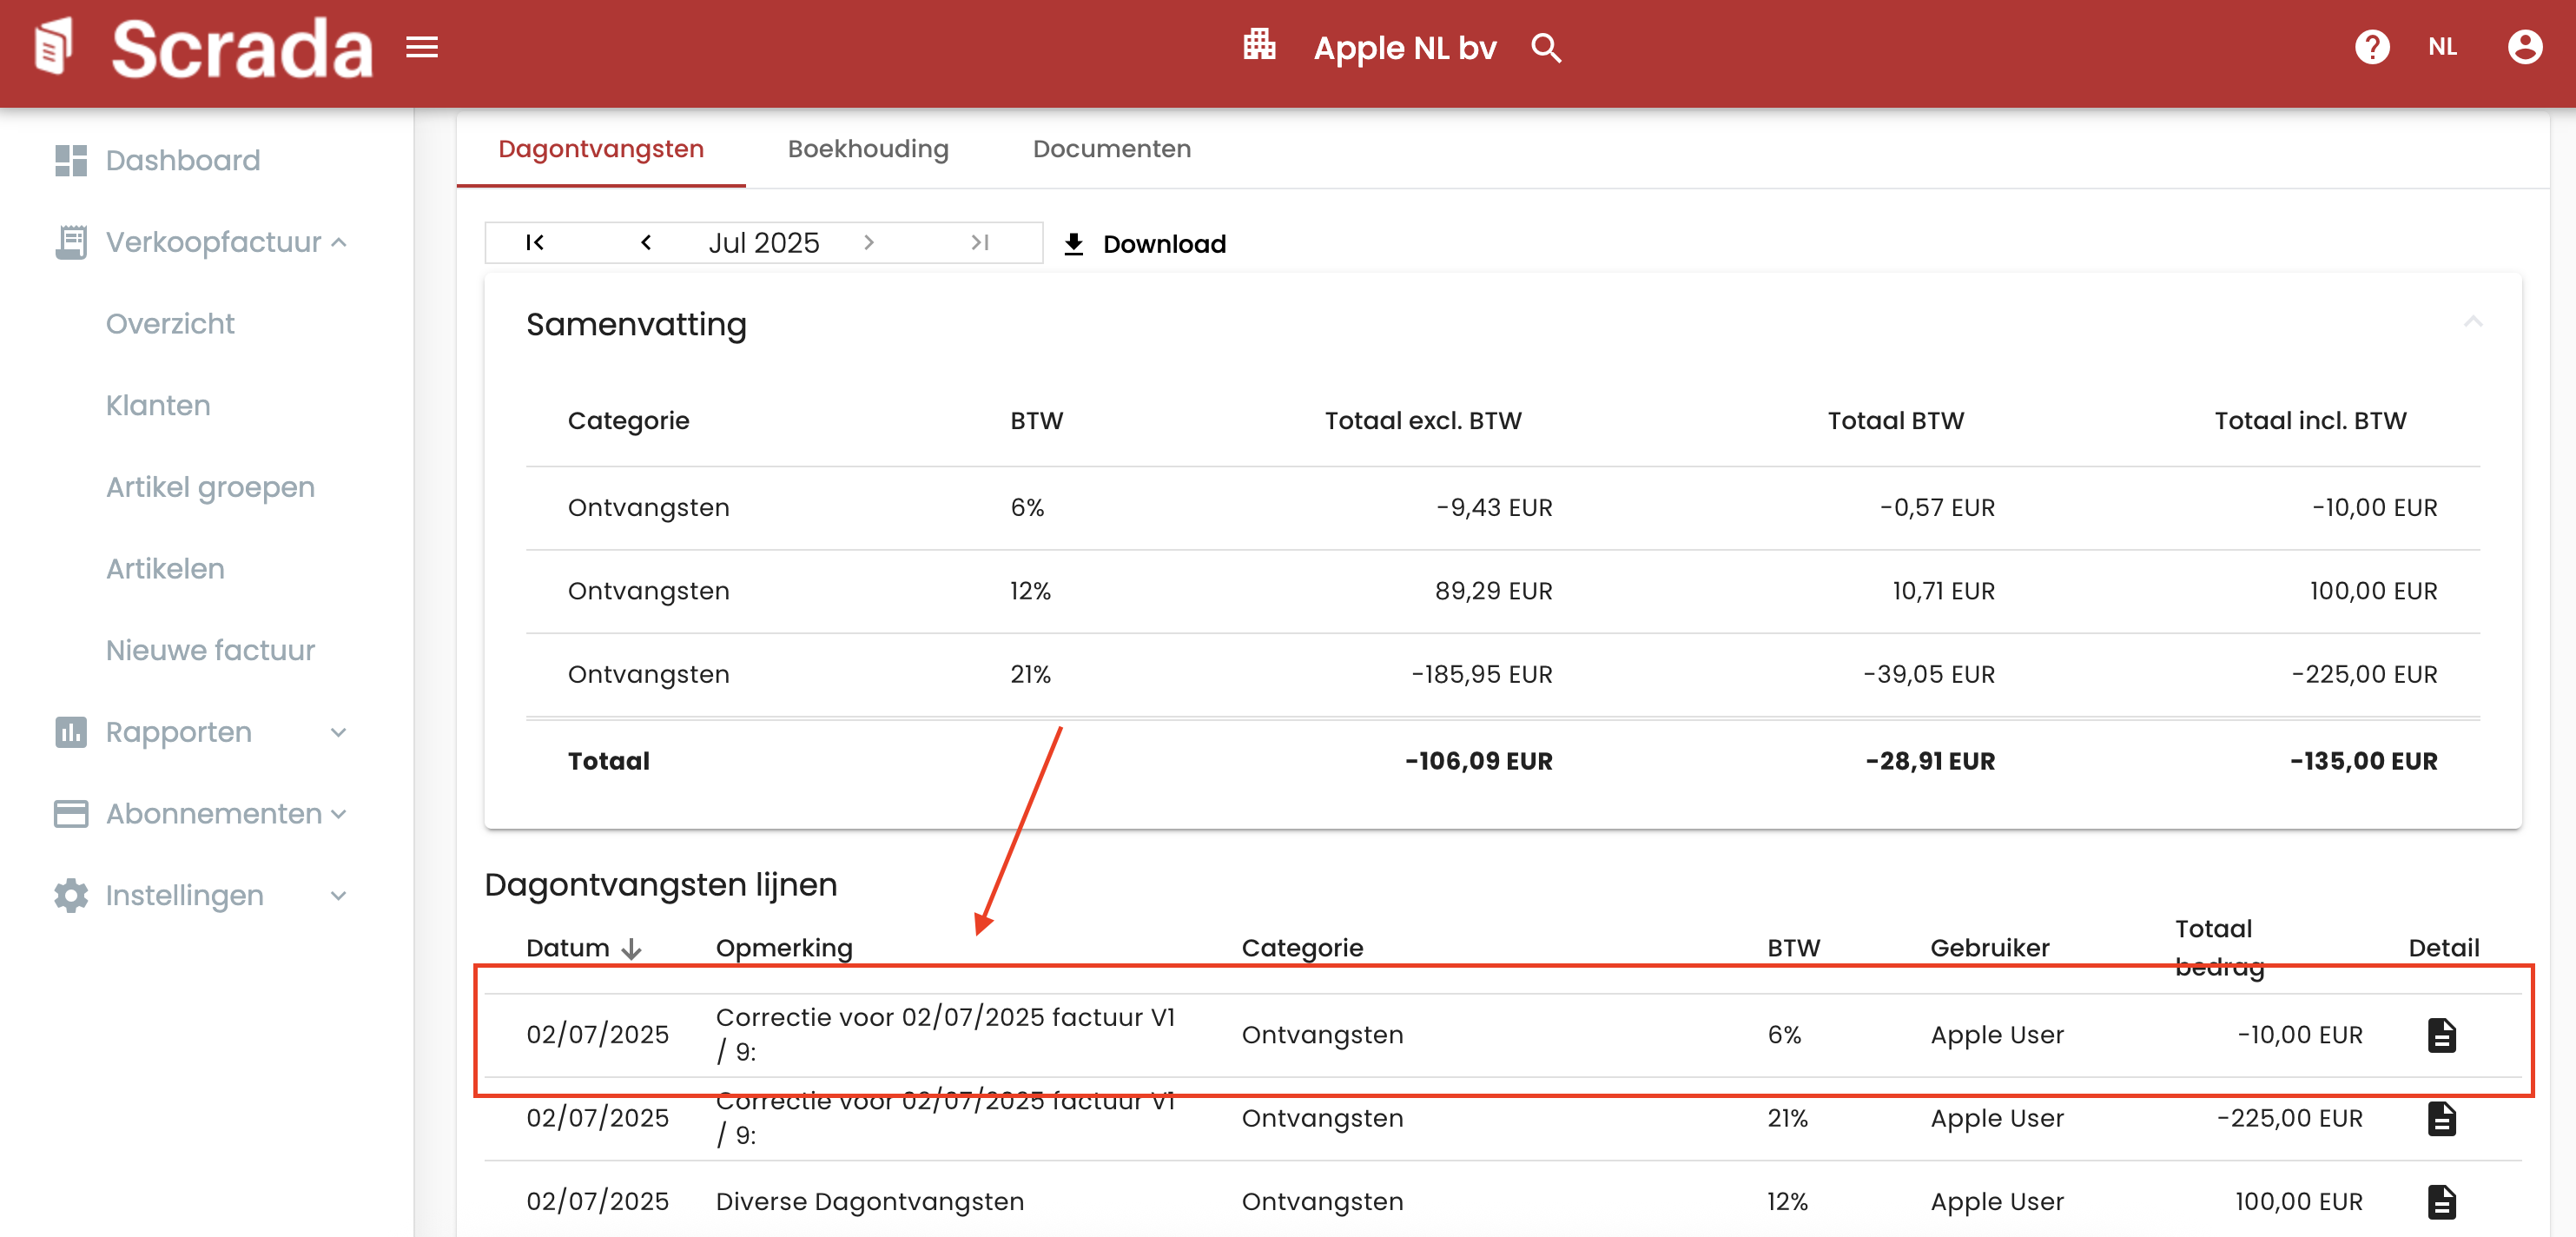The height and width of the screenshot is (1237, 2576).
Task: Open detail document icon for -10,00 EUR line
Action: pos(2441,1035)
